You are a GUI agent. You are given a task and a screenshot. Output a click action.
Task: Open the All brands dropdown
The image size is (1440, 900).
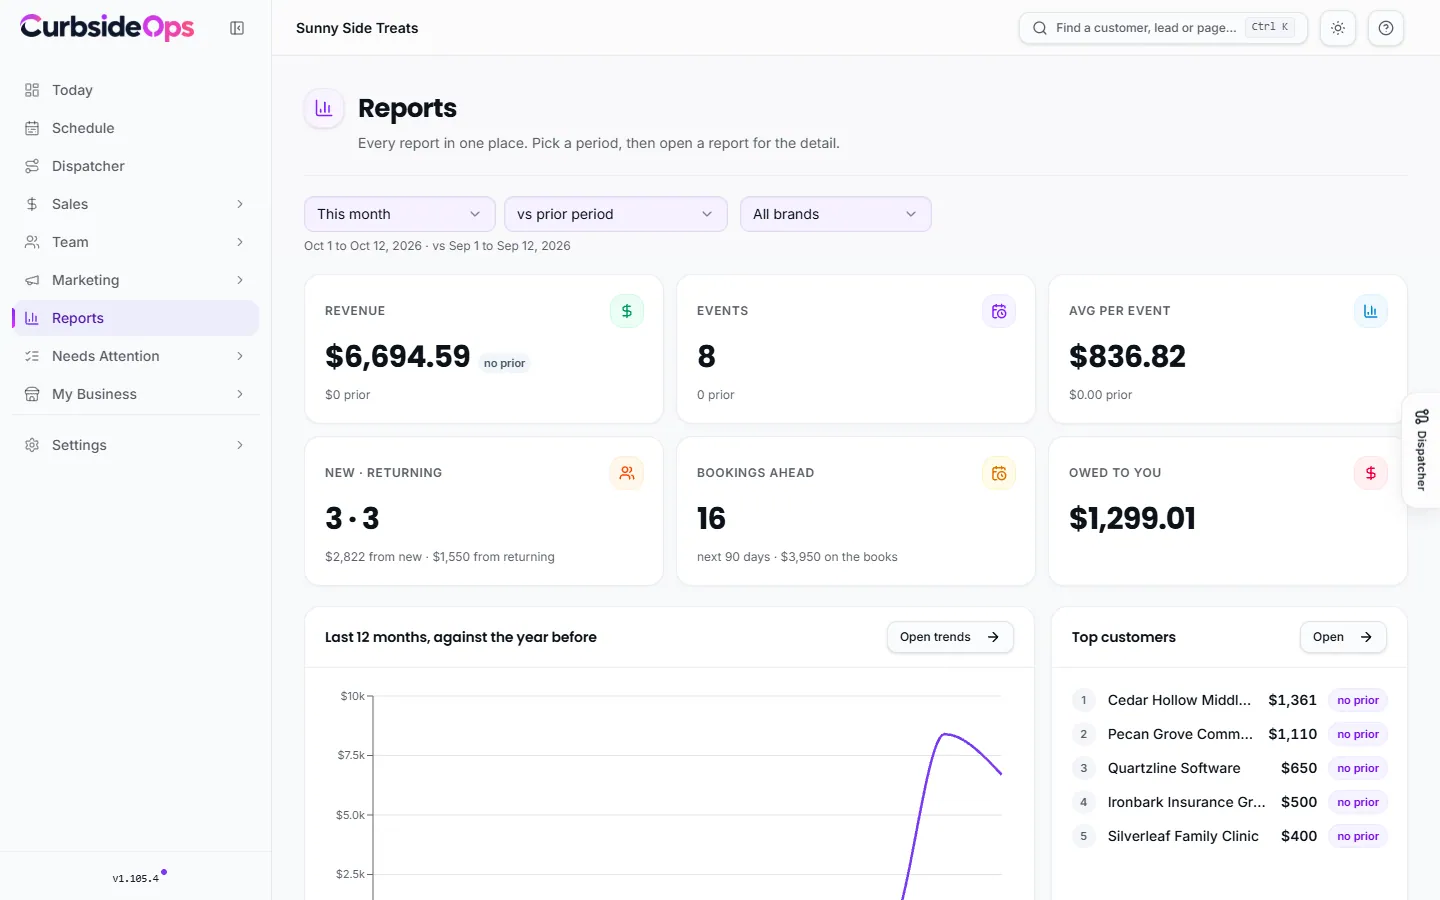[x=836, y=214]
